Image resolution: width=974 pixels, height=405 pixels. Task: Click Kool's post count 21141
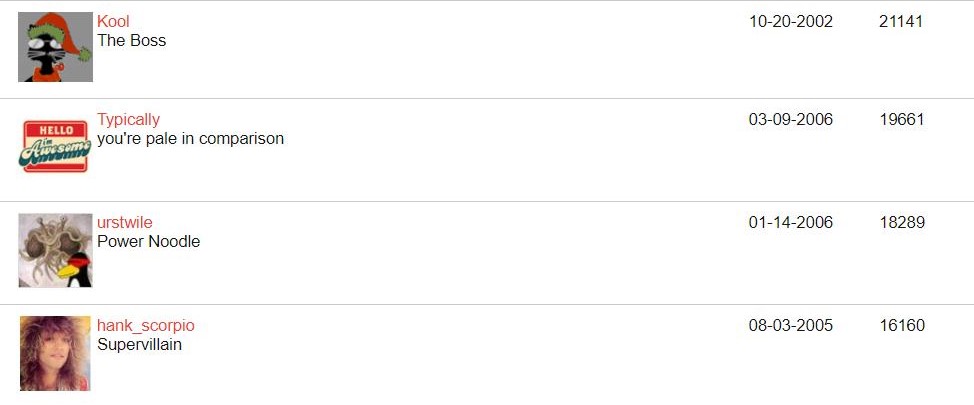(901, 22)
